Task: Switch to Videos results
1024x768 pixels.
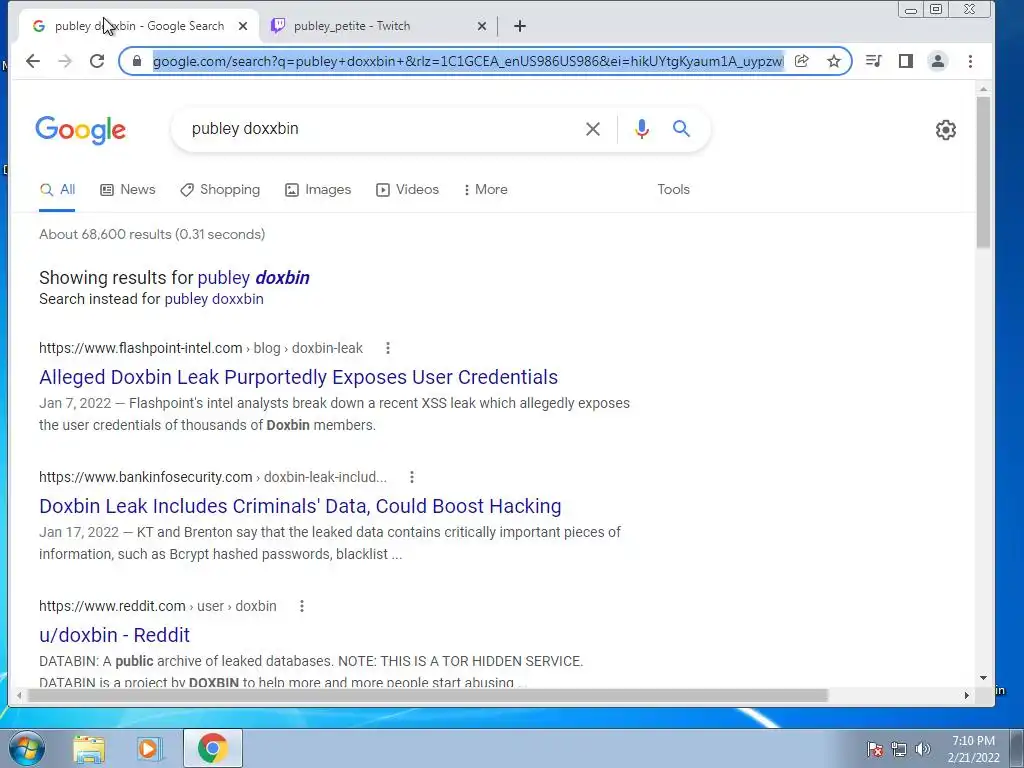Action: [408, 189]
